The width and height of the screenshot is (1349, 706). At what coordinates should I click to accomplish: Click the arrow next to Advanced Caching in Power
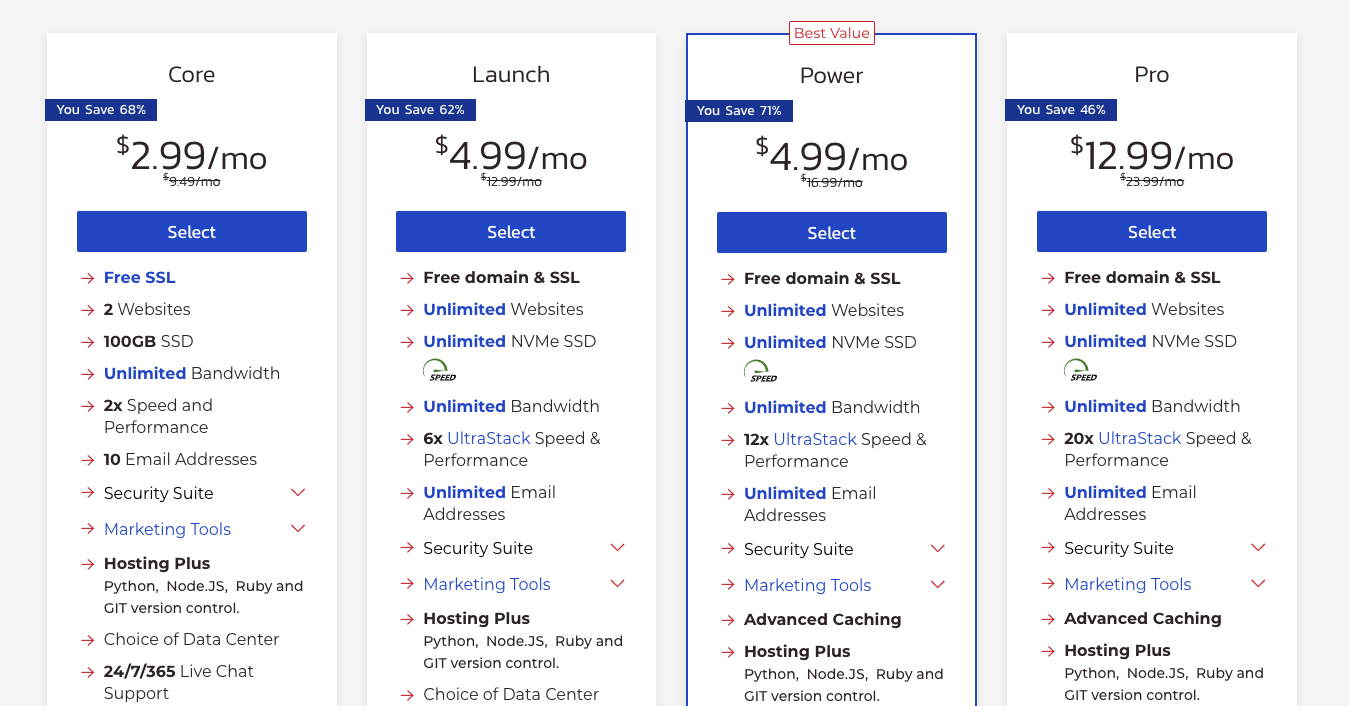[x=727, y=619]
